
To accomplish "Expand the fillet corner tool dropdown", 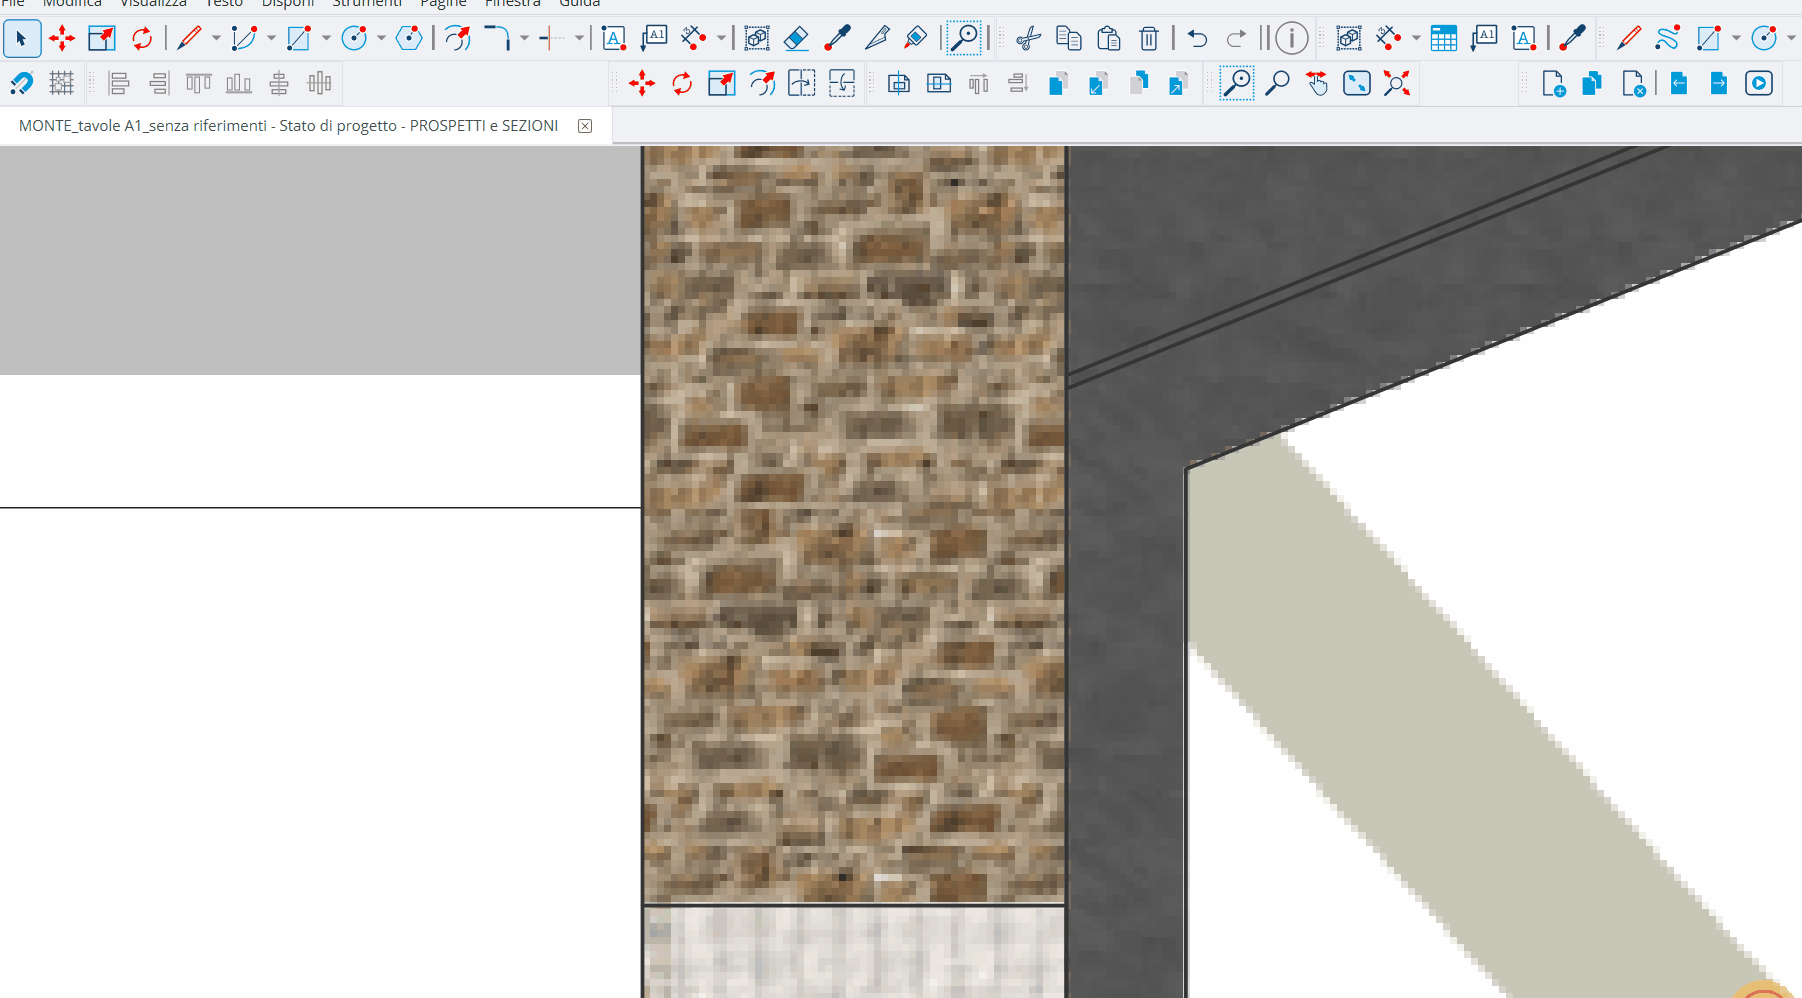I will [x=524, y=39].
